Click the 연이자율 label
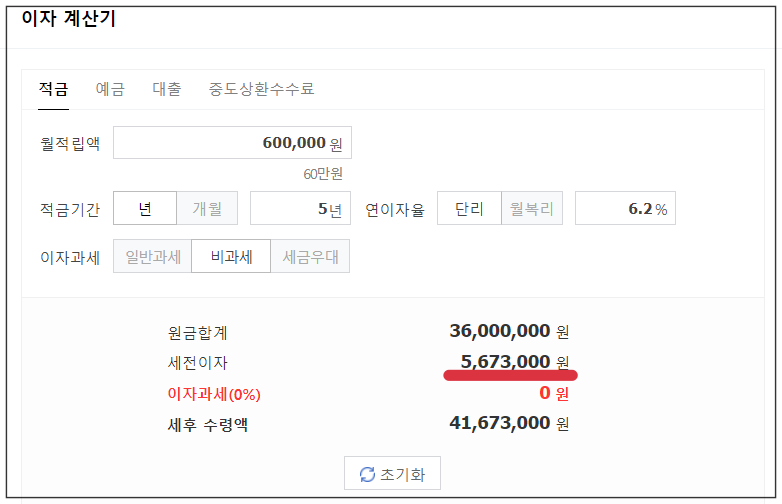Viewport: 782px width, 504px height. click(395, 209)
